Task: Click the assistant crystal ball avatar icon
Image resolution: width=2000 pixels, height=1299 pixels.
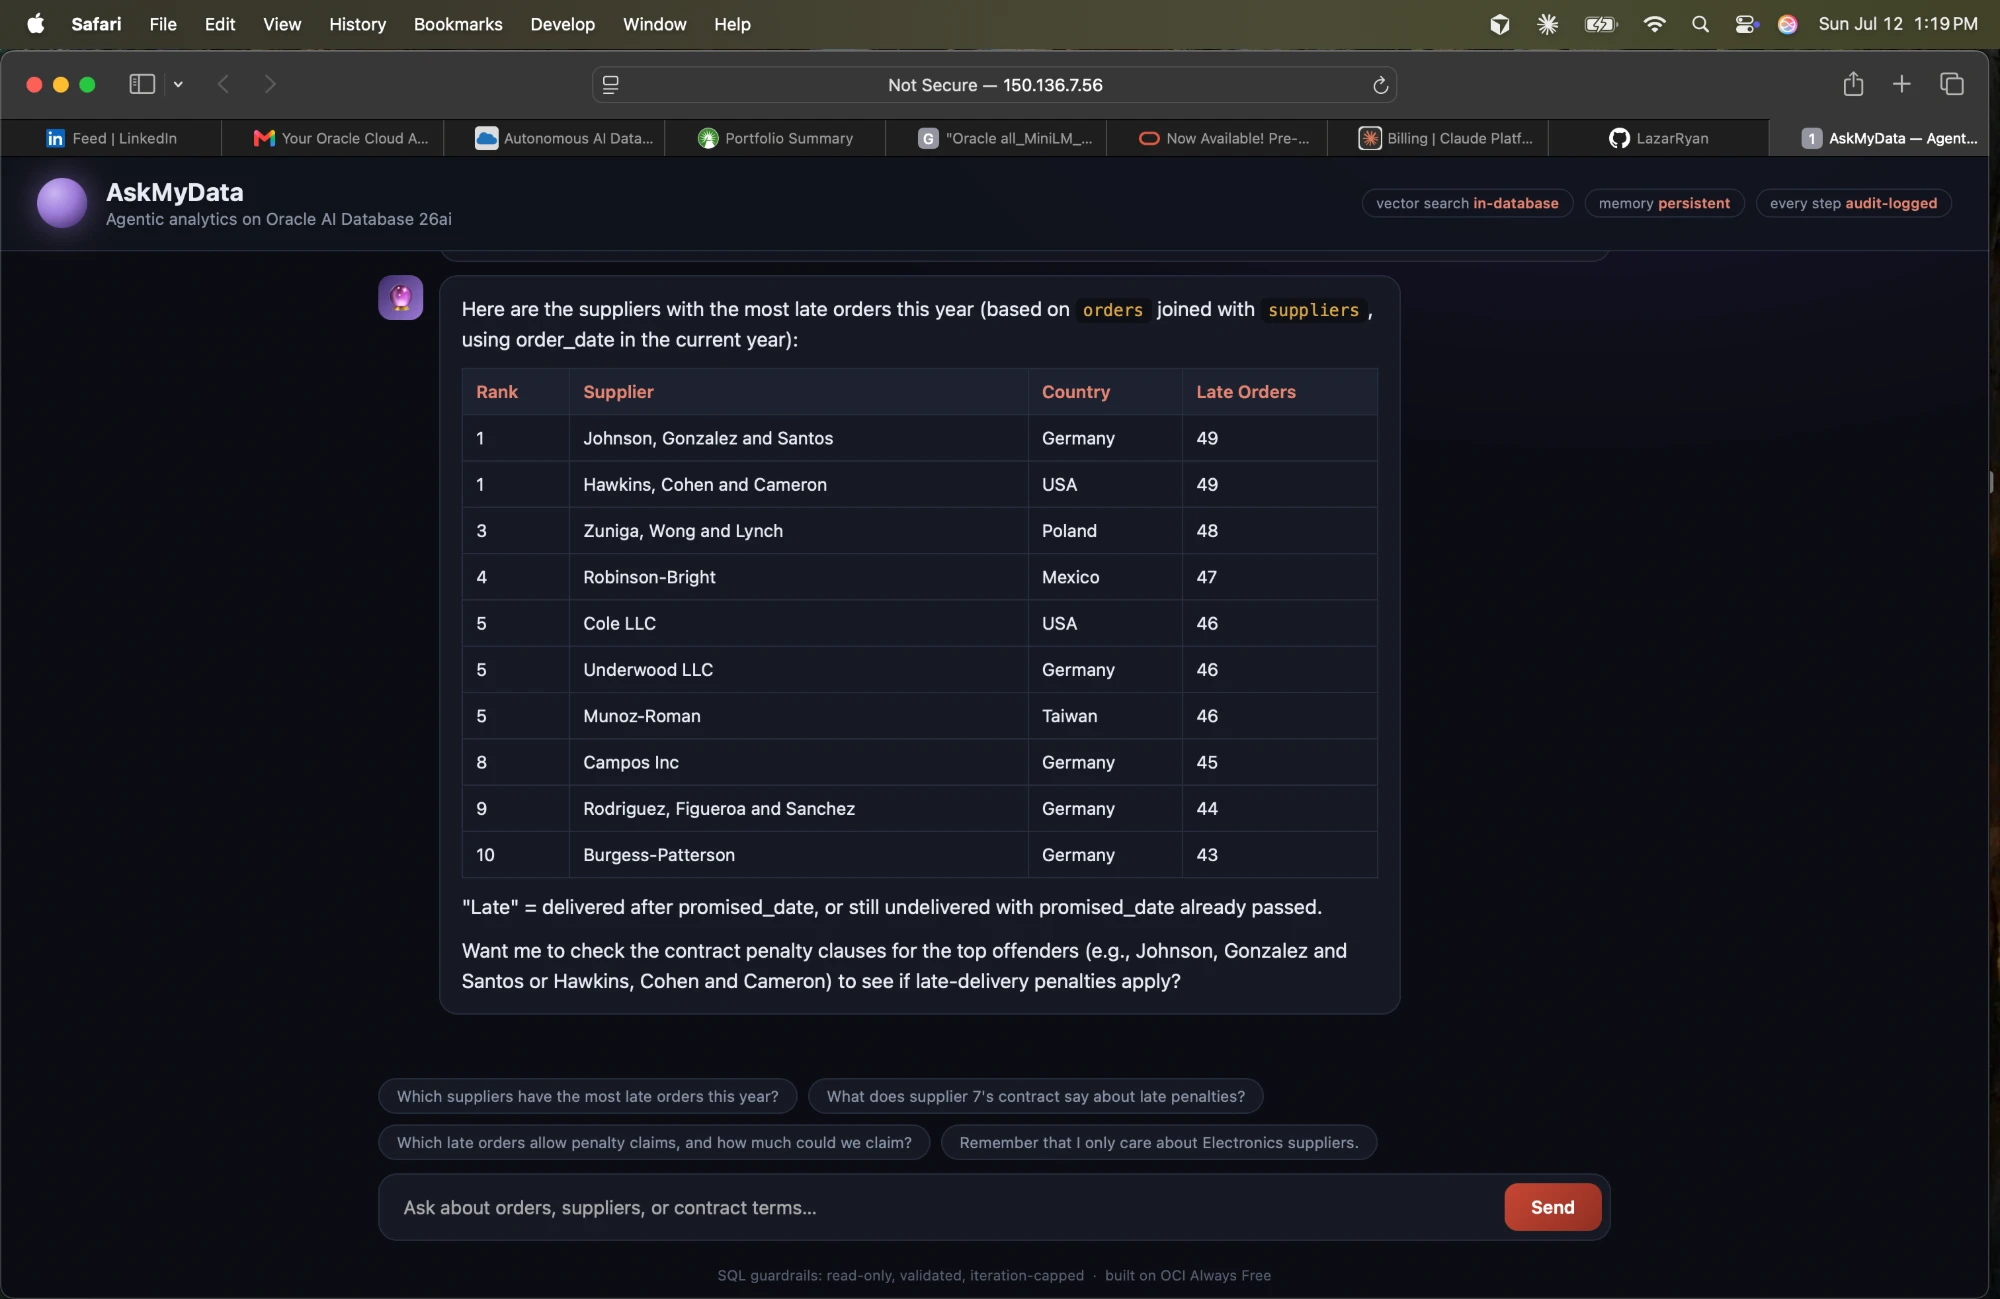Action: point(400,298)
